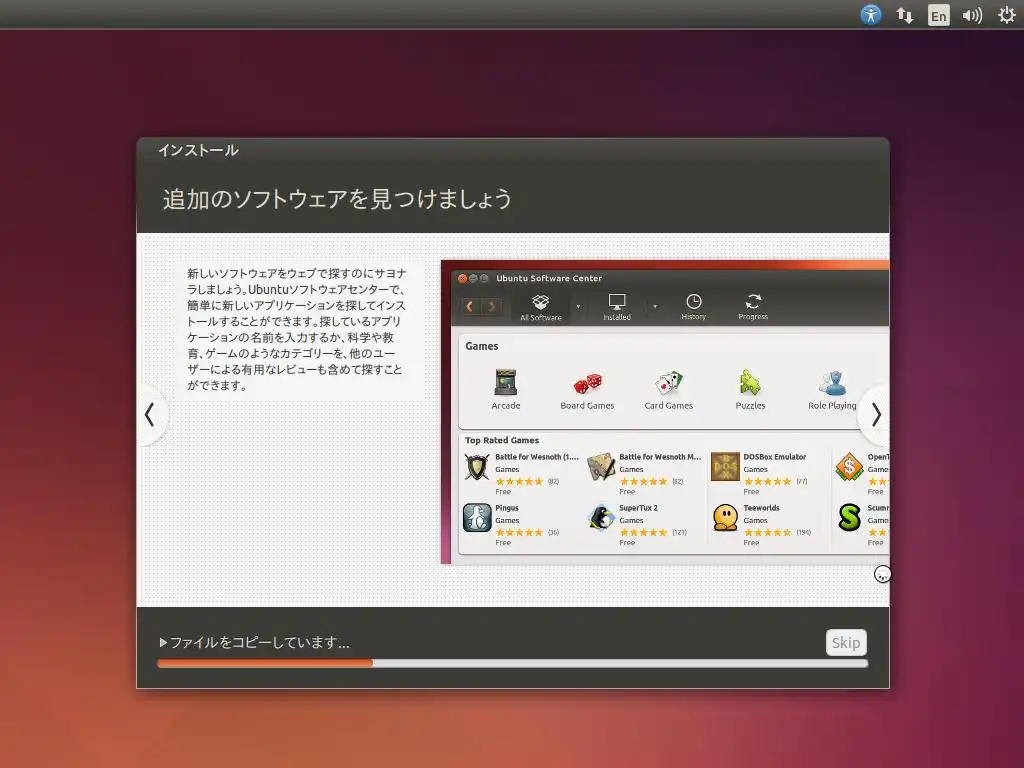Select the Card Games icon
Screen dimensions: 1024x768
point(668,383)
